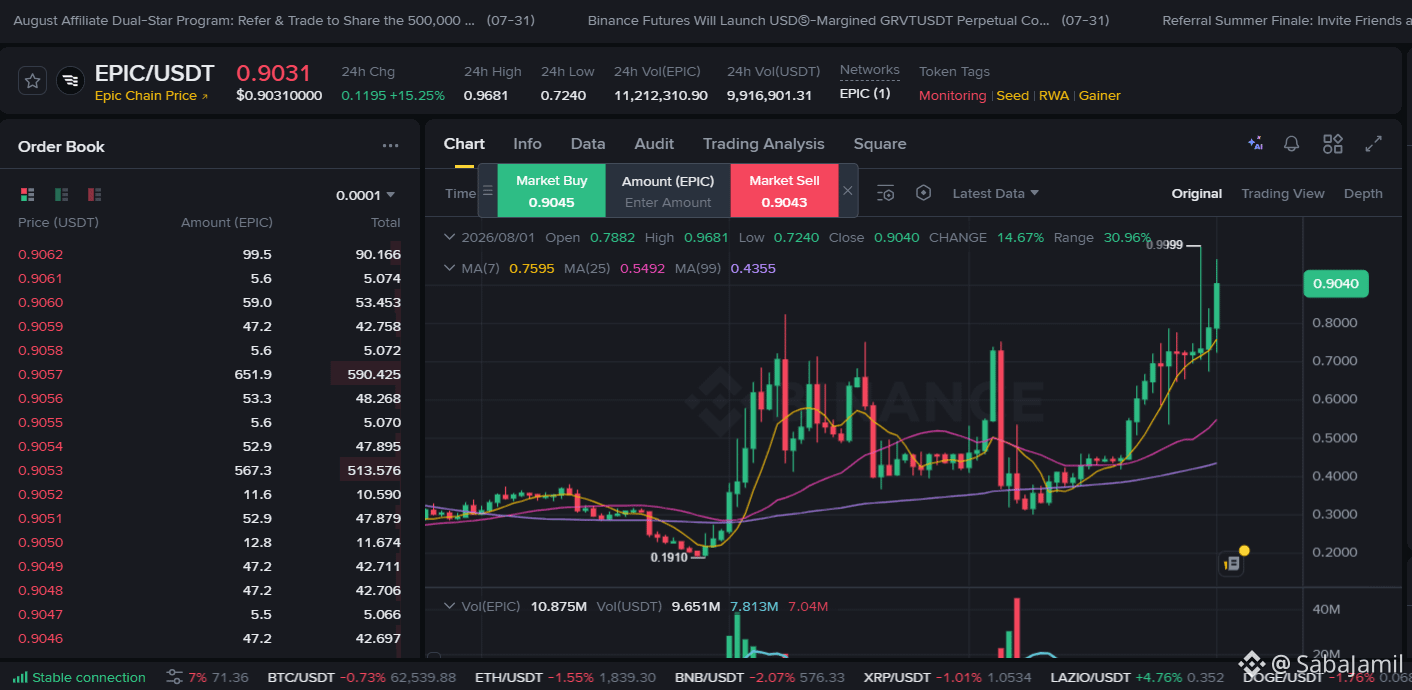Collapse the Vol(EPIC) indicator row chevron

pos(449,606)
